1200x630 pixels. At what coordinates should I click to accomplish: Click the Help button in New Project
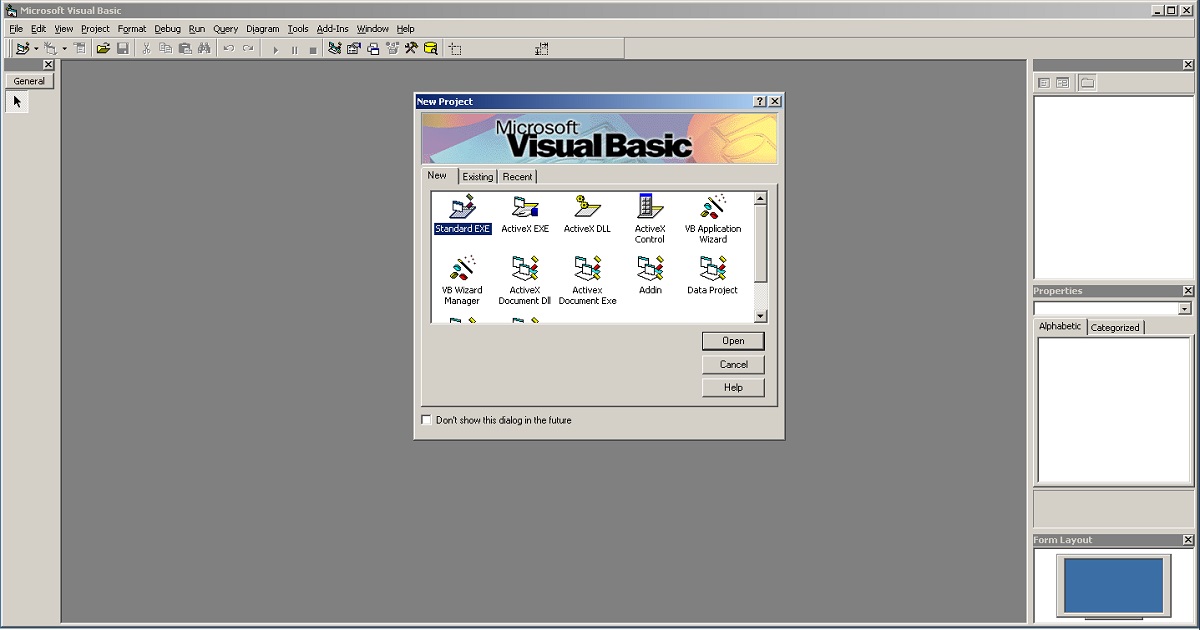coord(733,387)
